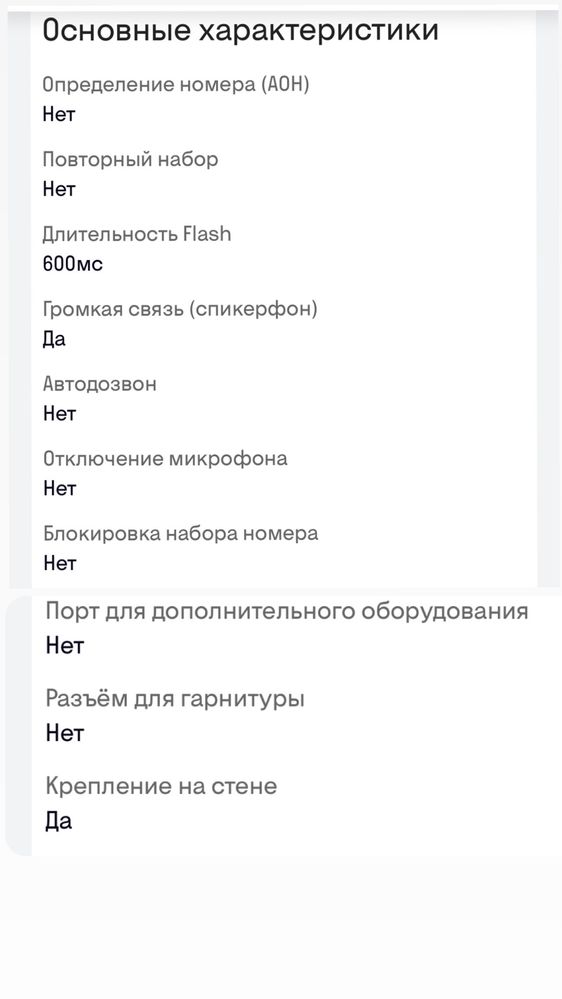Select Порт для дополнительного оборудования label
Image resolution: width=562 pixels, height=999 pixels.
click(287, 612)
